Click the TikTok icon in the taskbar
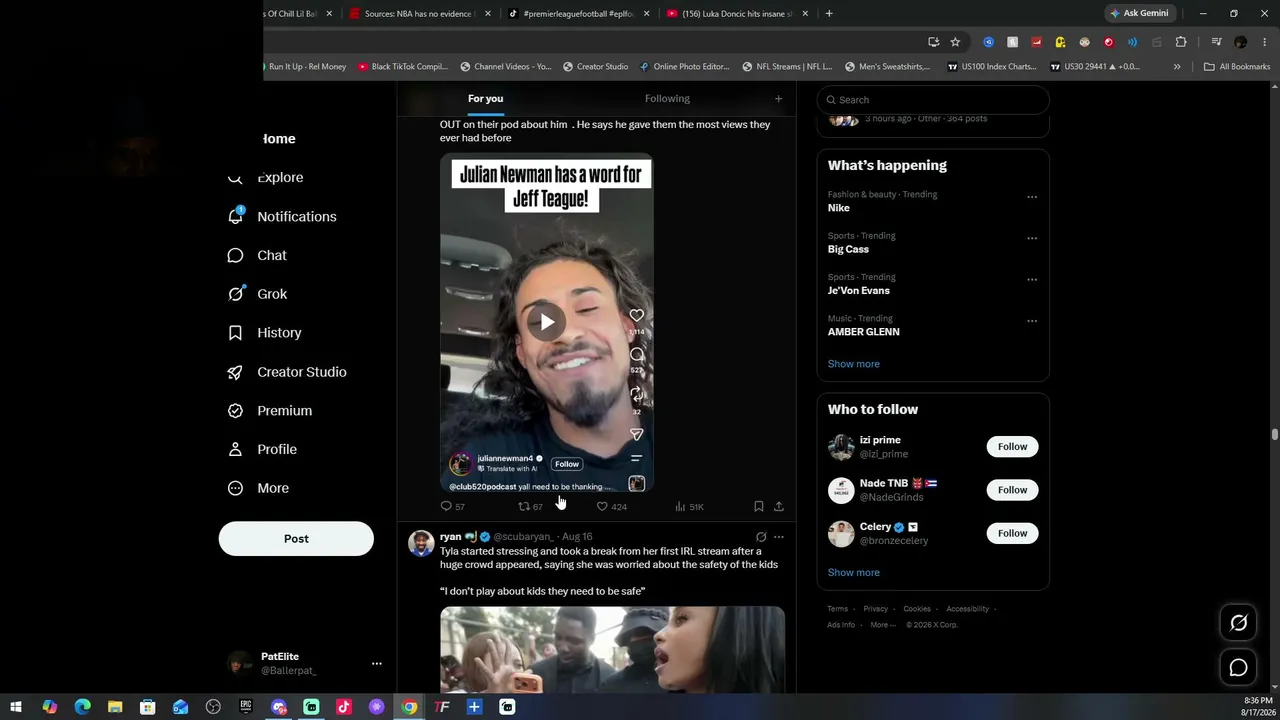This screenshot has height=720, width=1280. click(344, 707)
